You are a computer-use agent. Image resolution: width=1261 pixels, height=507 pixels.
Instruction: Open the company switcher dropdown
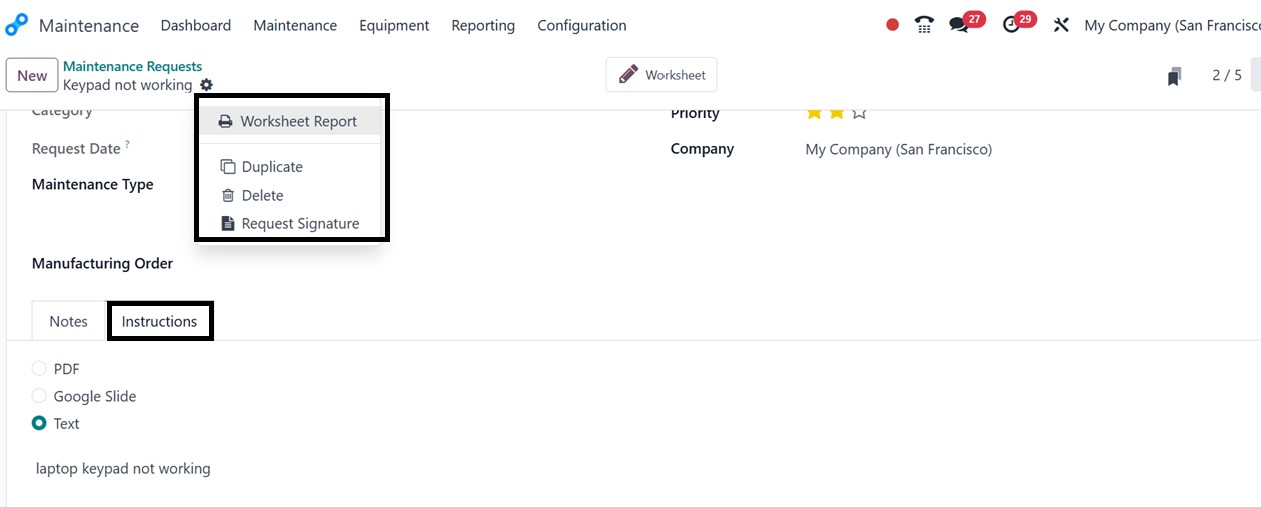pos(1171,25)
